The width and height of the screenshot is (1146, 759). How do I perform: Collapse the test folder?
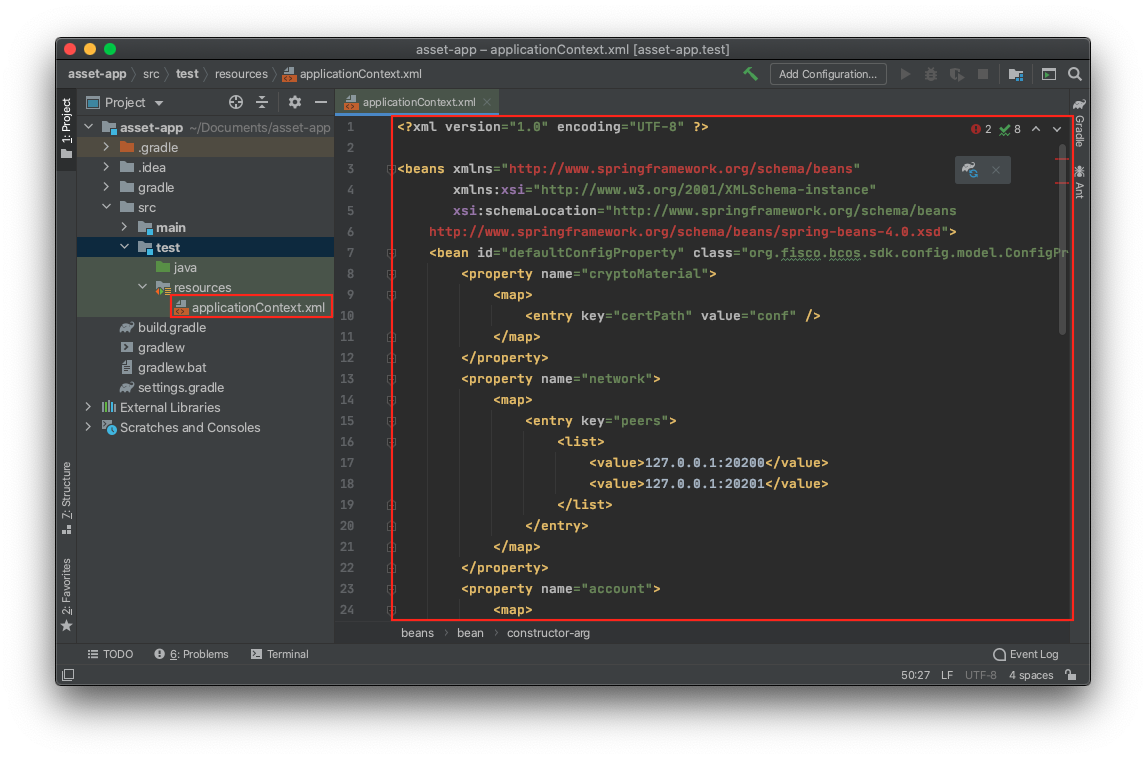125,247
